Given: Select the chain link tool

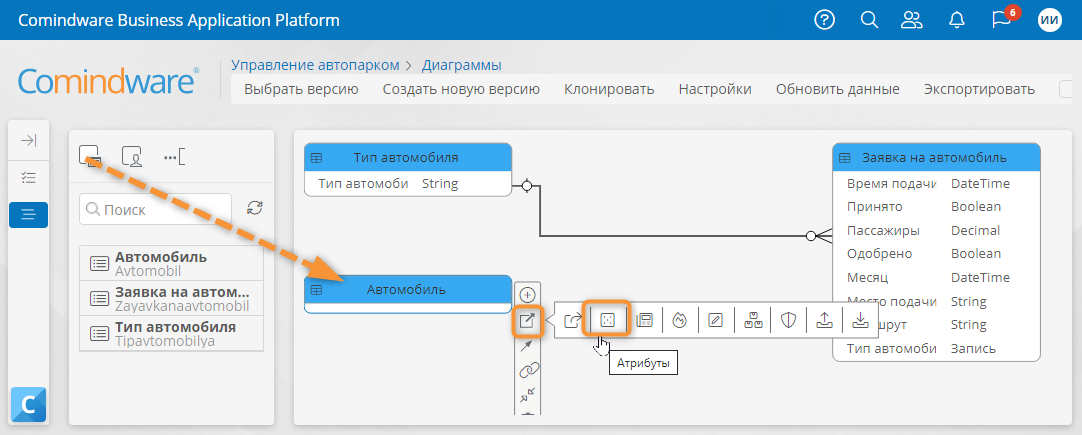Looking at the screenshot, I should point(527,370).
